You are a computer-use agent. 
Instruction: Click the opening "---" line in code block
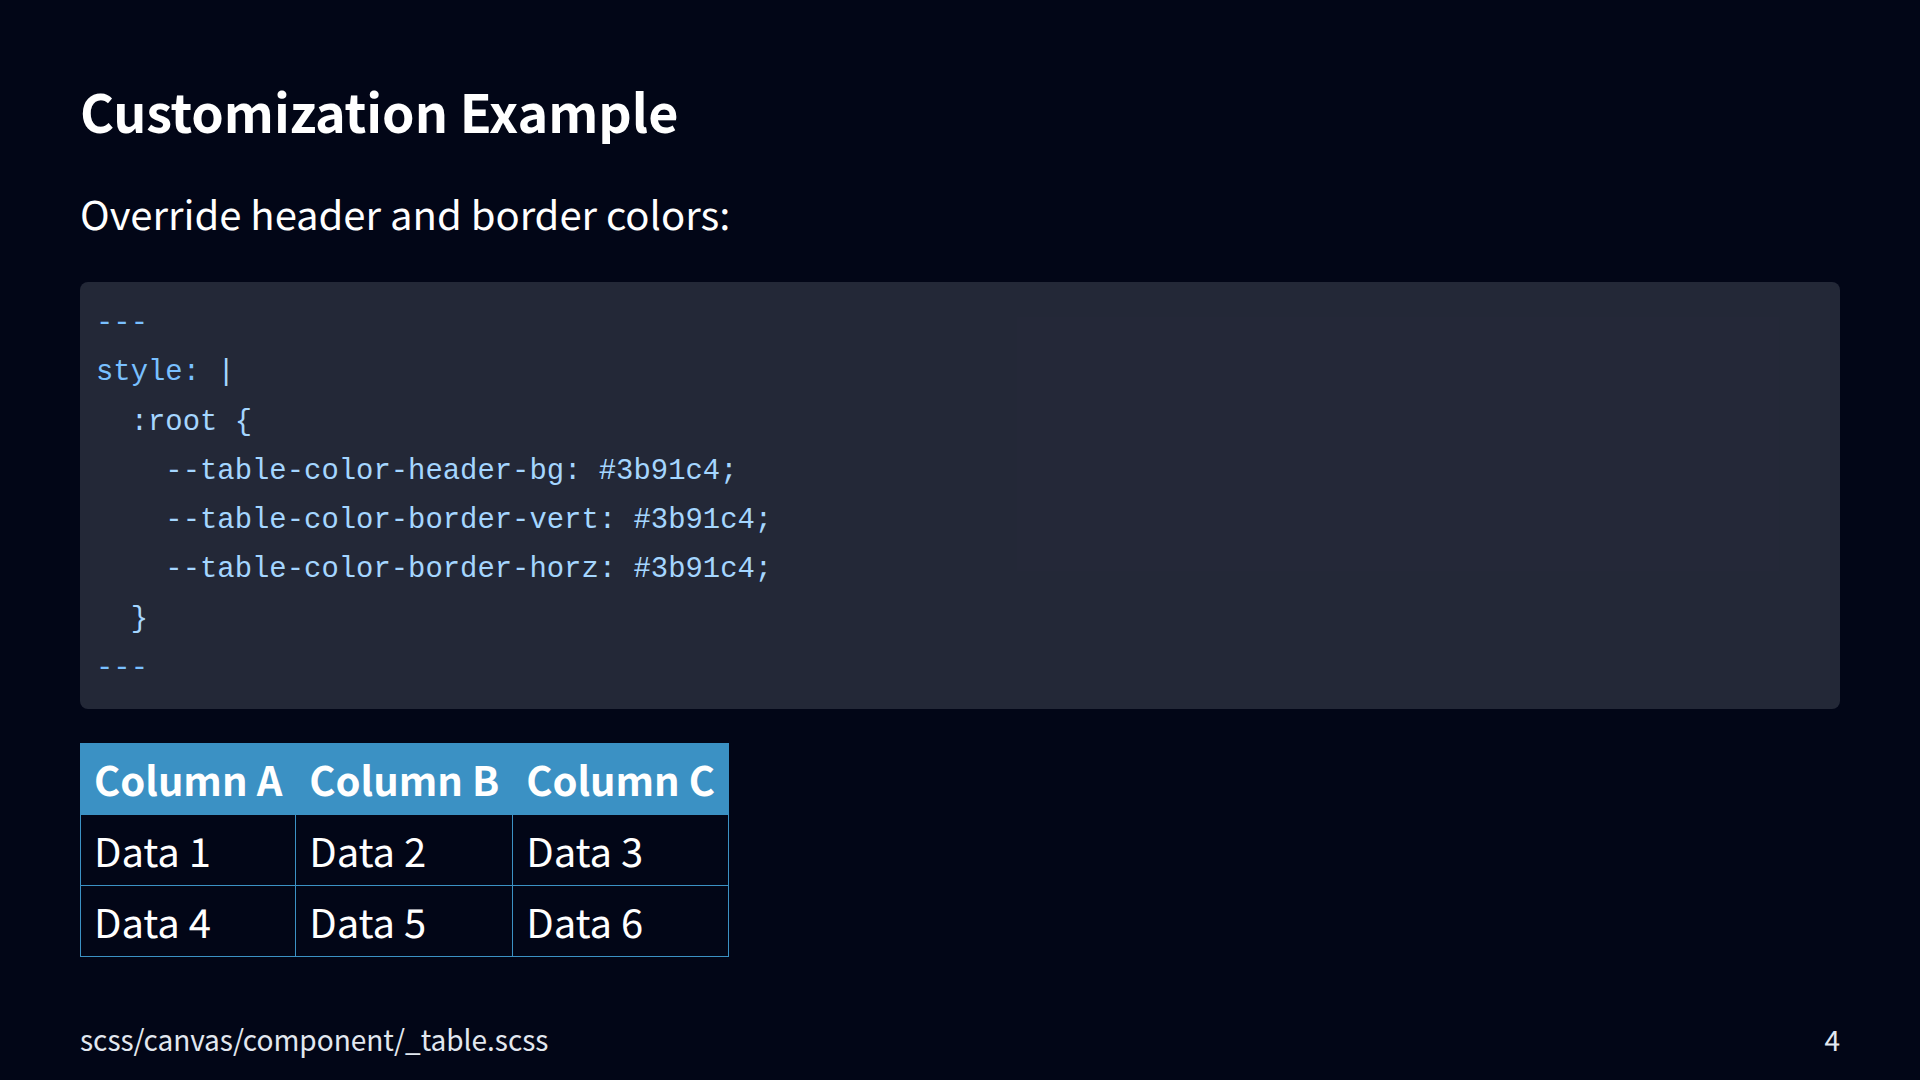coord(122,323)
